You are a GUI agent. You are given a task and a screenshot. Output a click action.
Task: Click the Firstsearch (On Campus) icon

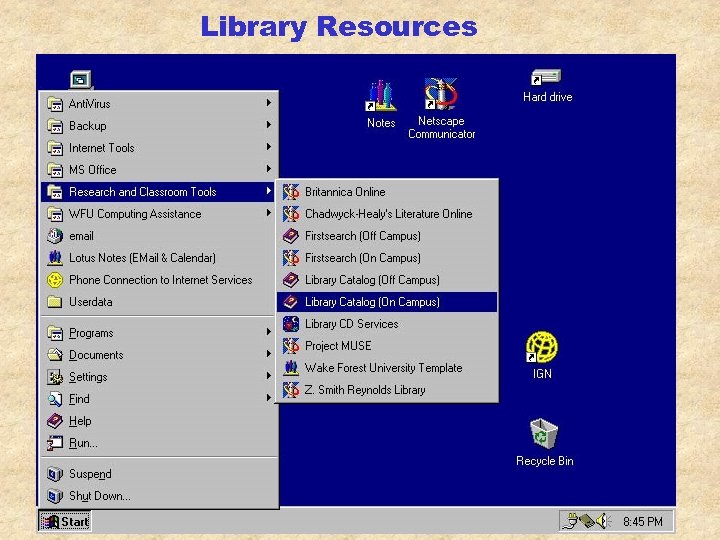click(291, 258)
